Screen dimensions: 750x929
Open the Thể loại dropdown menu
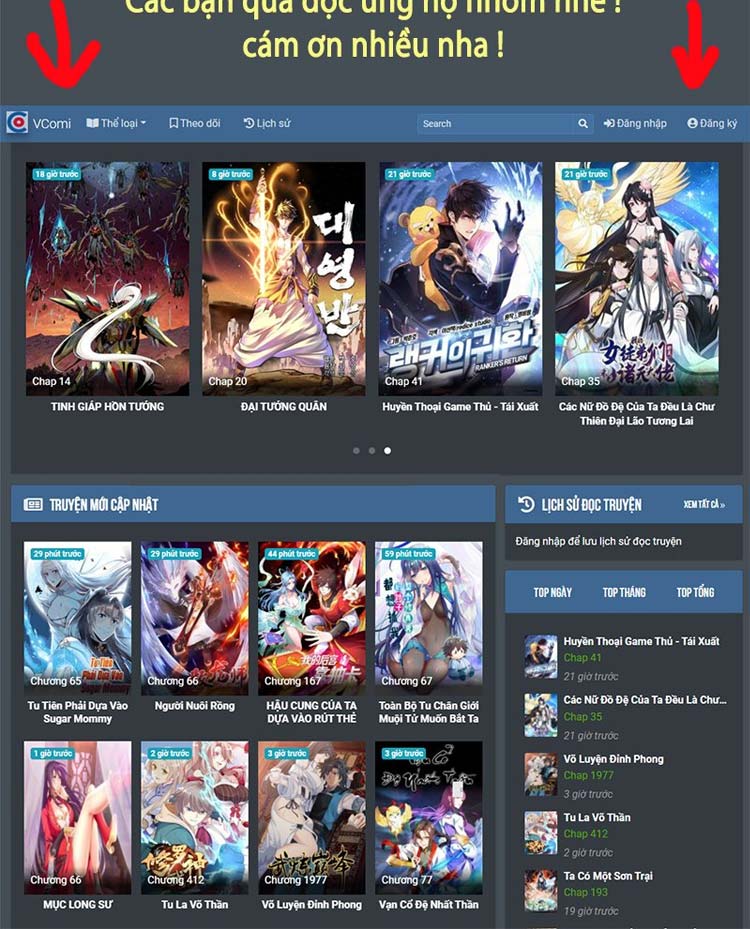point(117,124)
